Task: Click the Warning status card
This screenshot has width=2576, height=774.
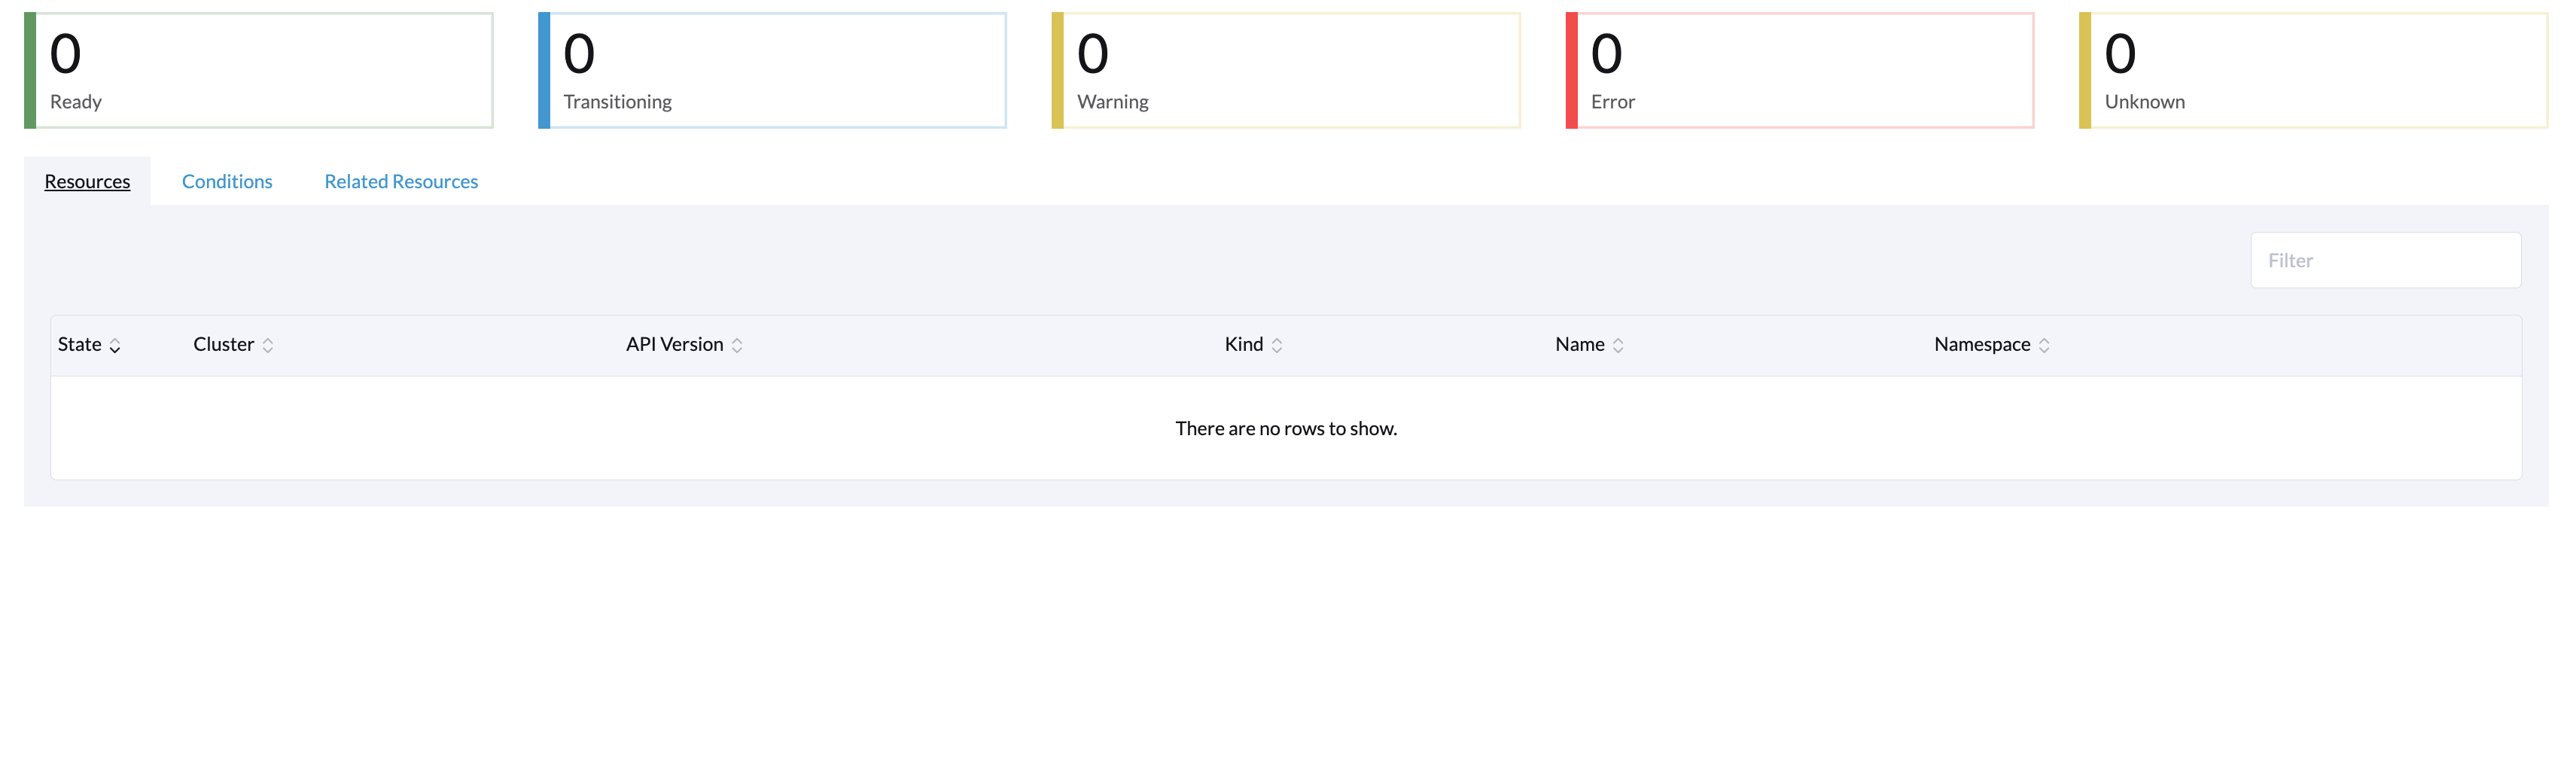Action: [1286, 69]
